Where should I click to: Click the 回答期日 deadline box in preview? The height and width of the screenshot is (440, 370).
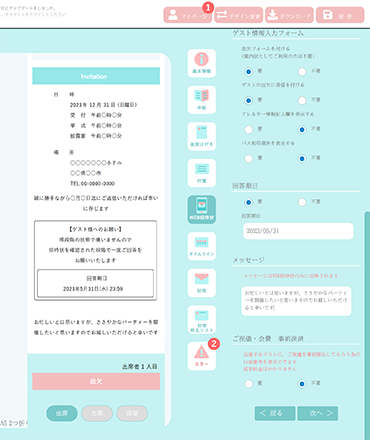95,283
